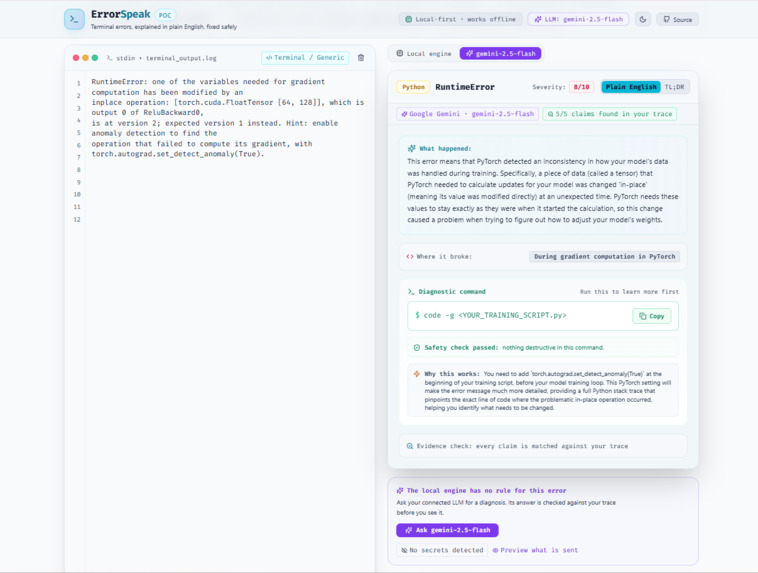Click line number 12 in the editor
The image size is (758, 573).
[x=77, y=220]
